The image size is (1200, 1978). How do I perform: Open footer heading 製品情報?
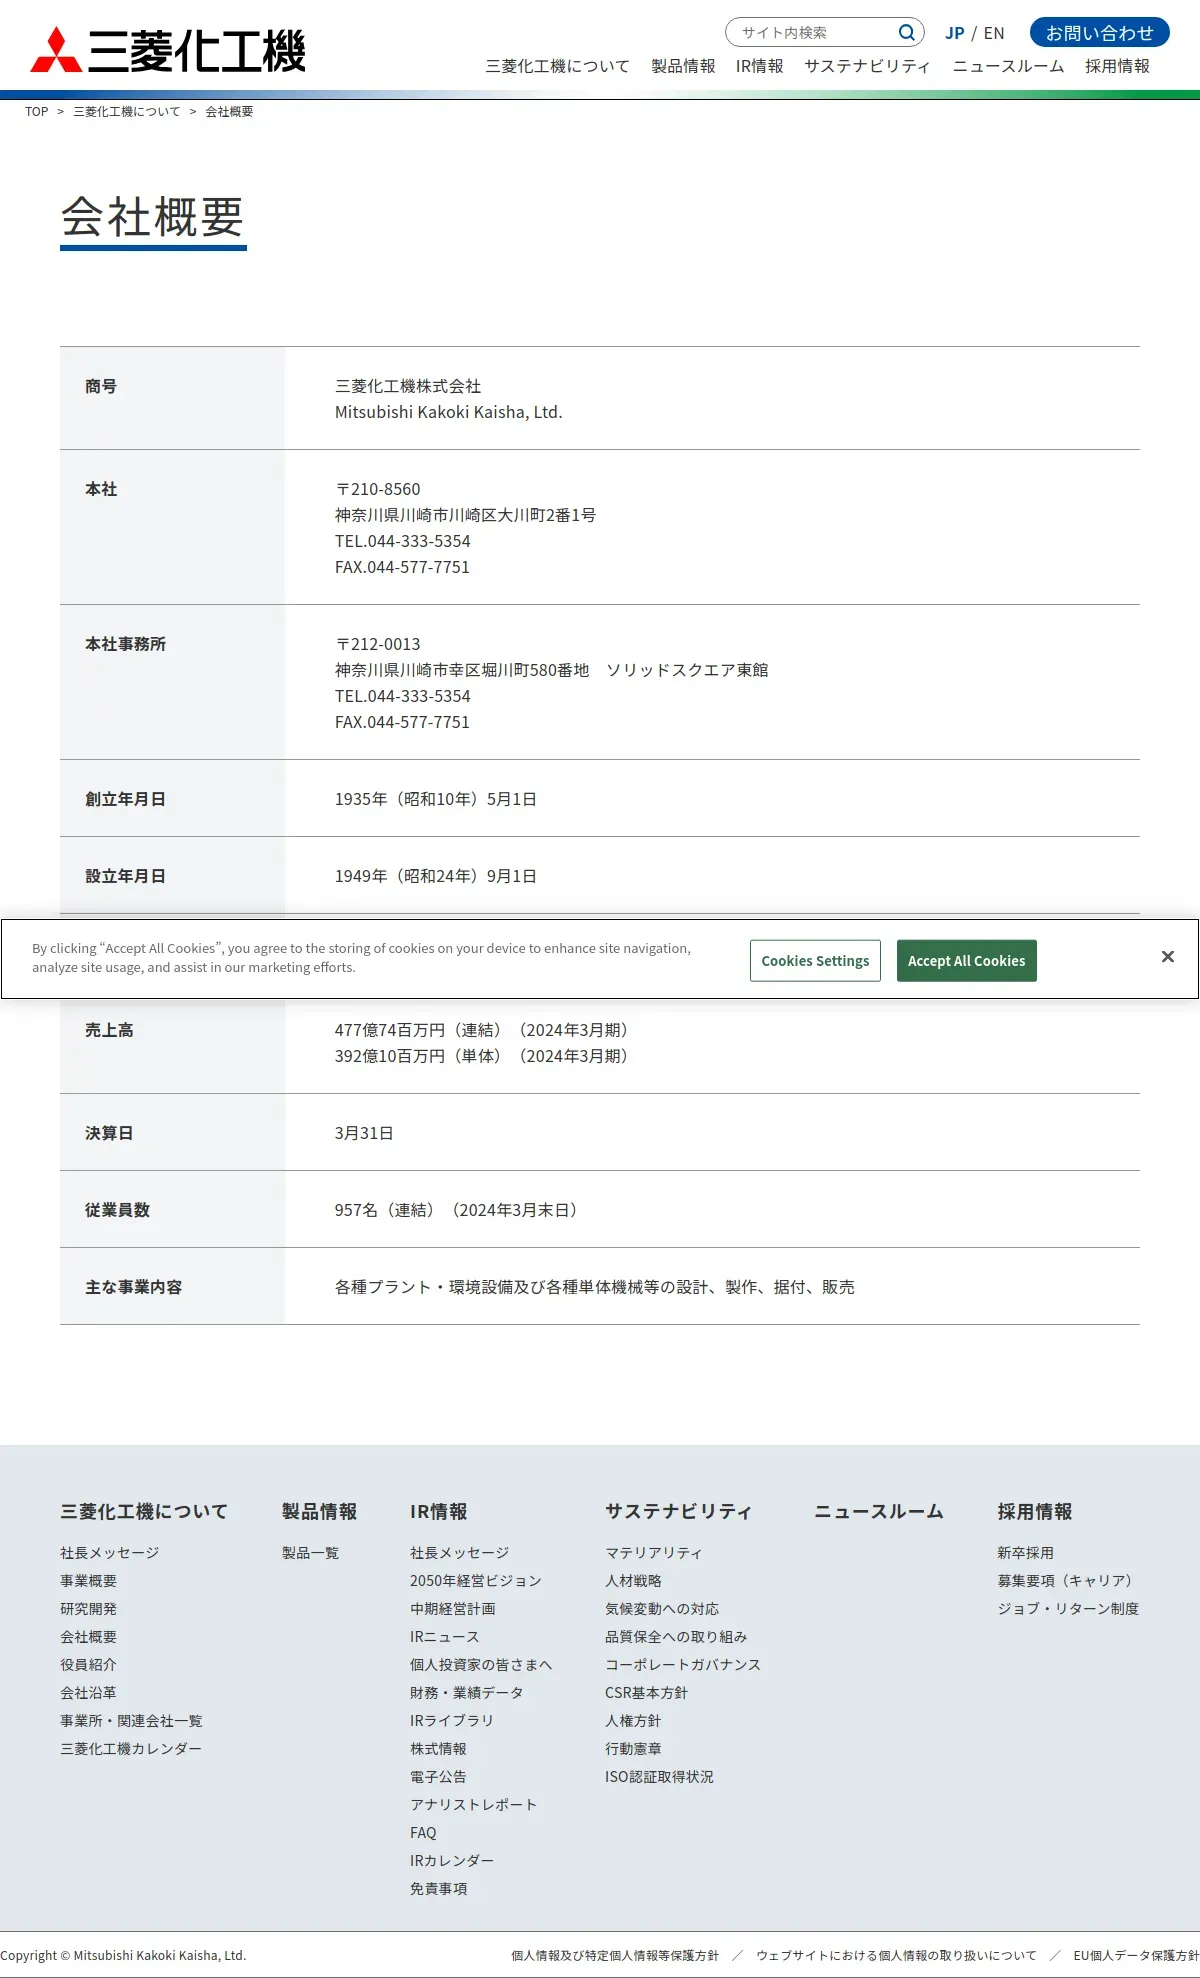click(x=319, y=1511)
